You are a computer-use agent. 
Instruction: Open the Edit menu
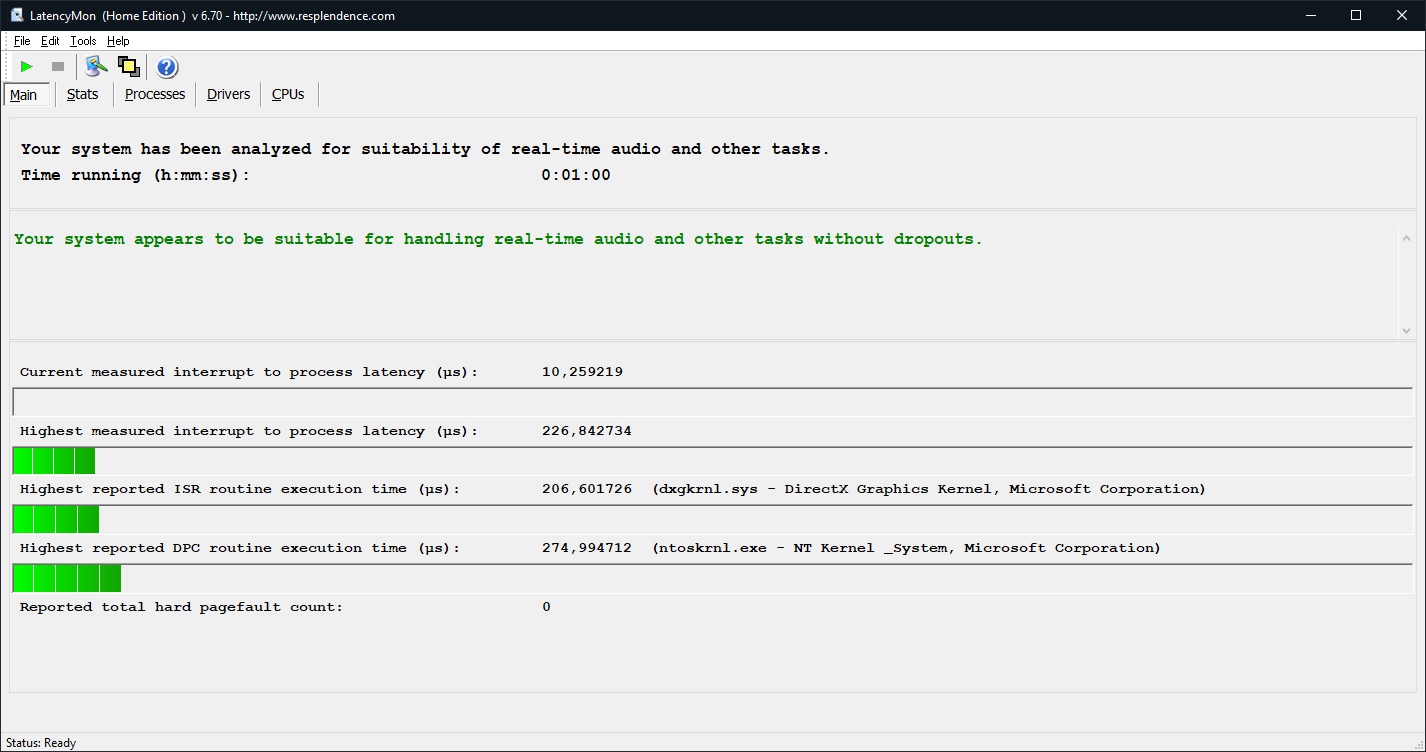50,41
